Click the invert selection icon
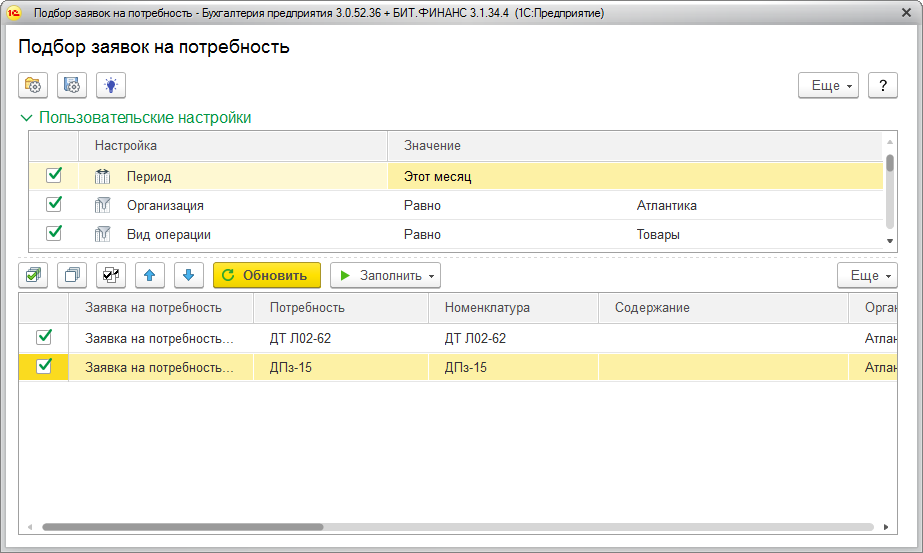Image resolution: width=923 pixels, height=553 pixels. click(111, 275)
